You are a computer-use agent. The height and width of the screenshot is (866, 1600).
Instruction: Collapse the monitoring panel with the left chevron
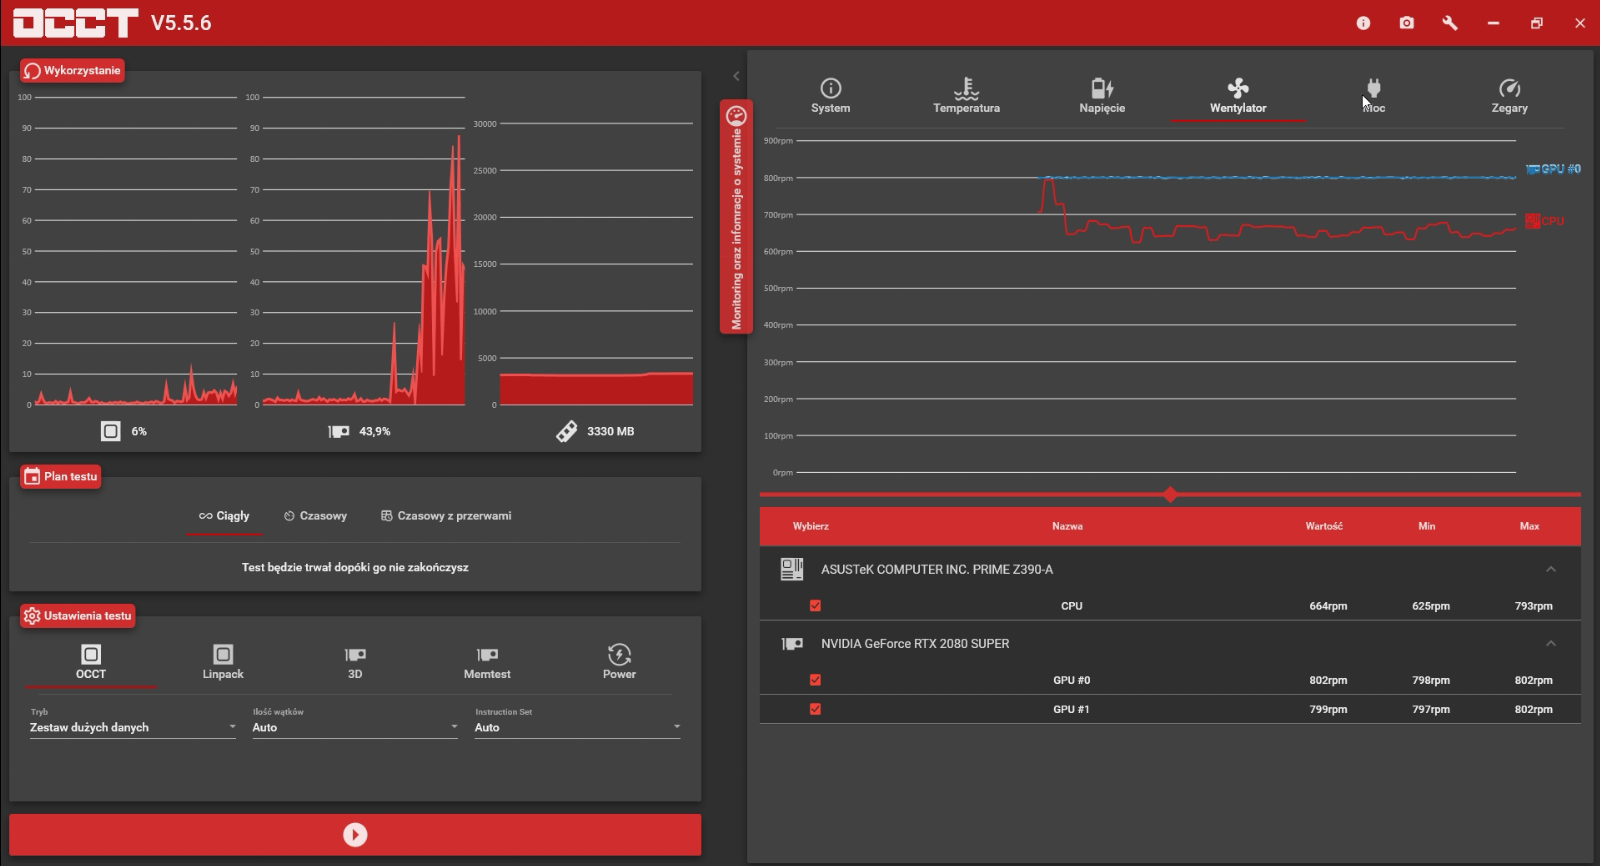(x=736, y=76)
